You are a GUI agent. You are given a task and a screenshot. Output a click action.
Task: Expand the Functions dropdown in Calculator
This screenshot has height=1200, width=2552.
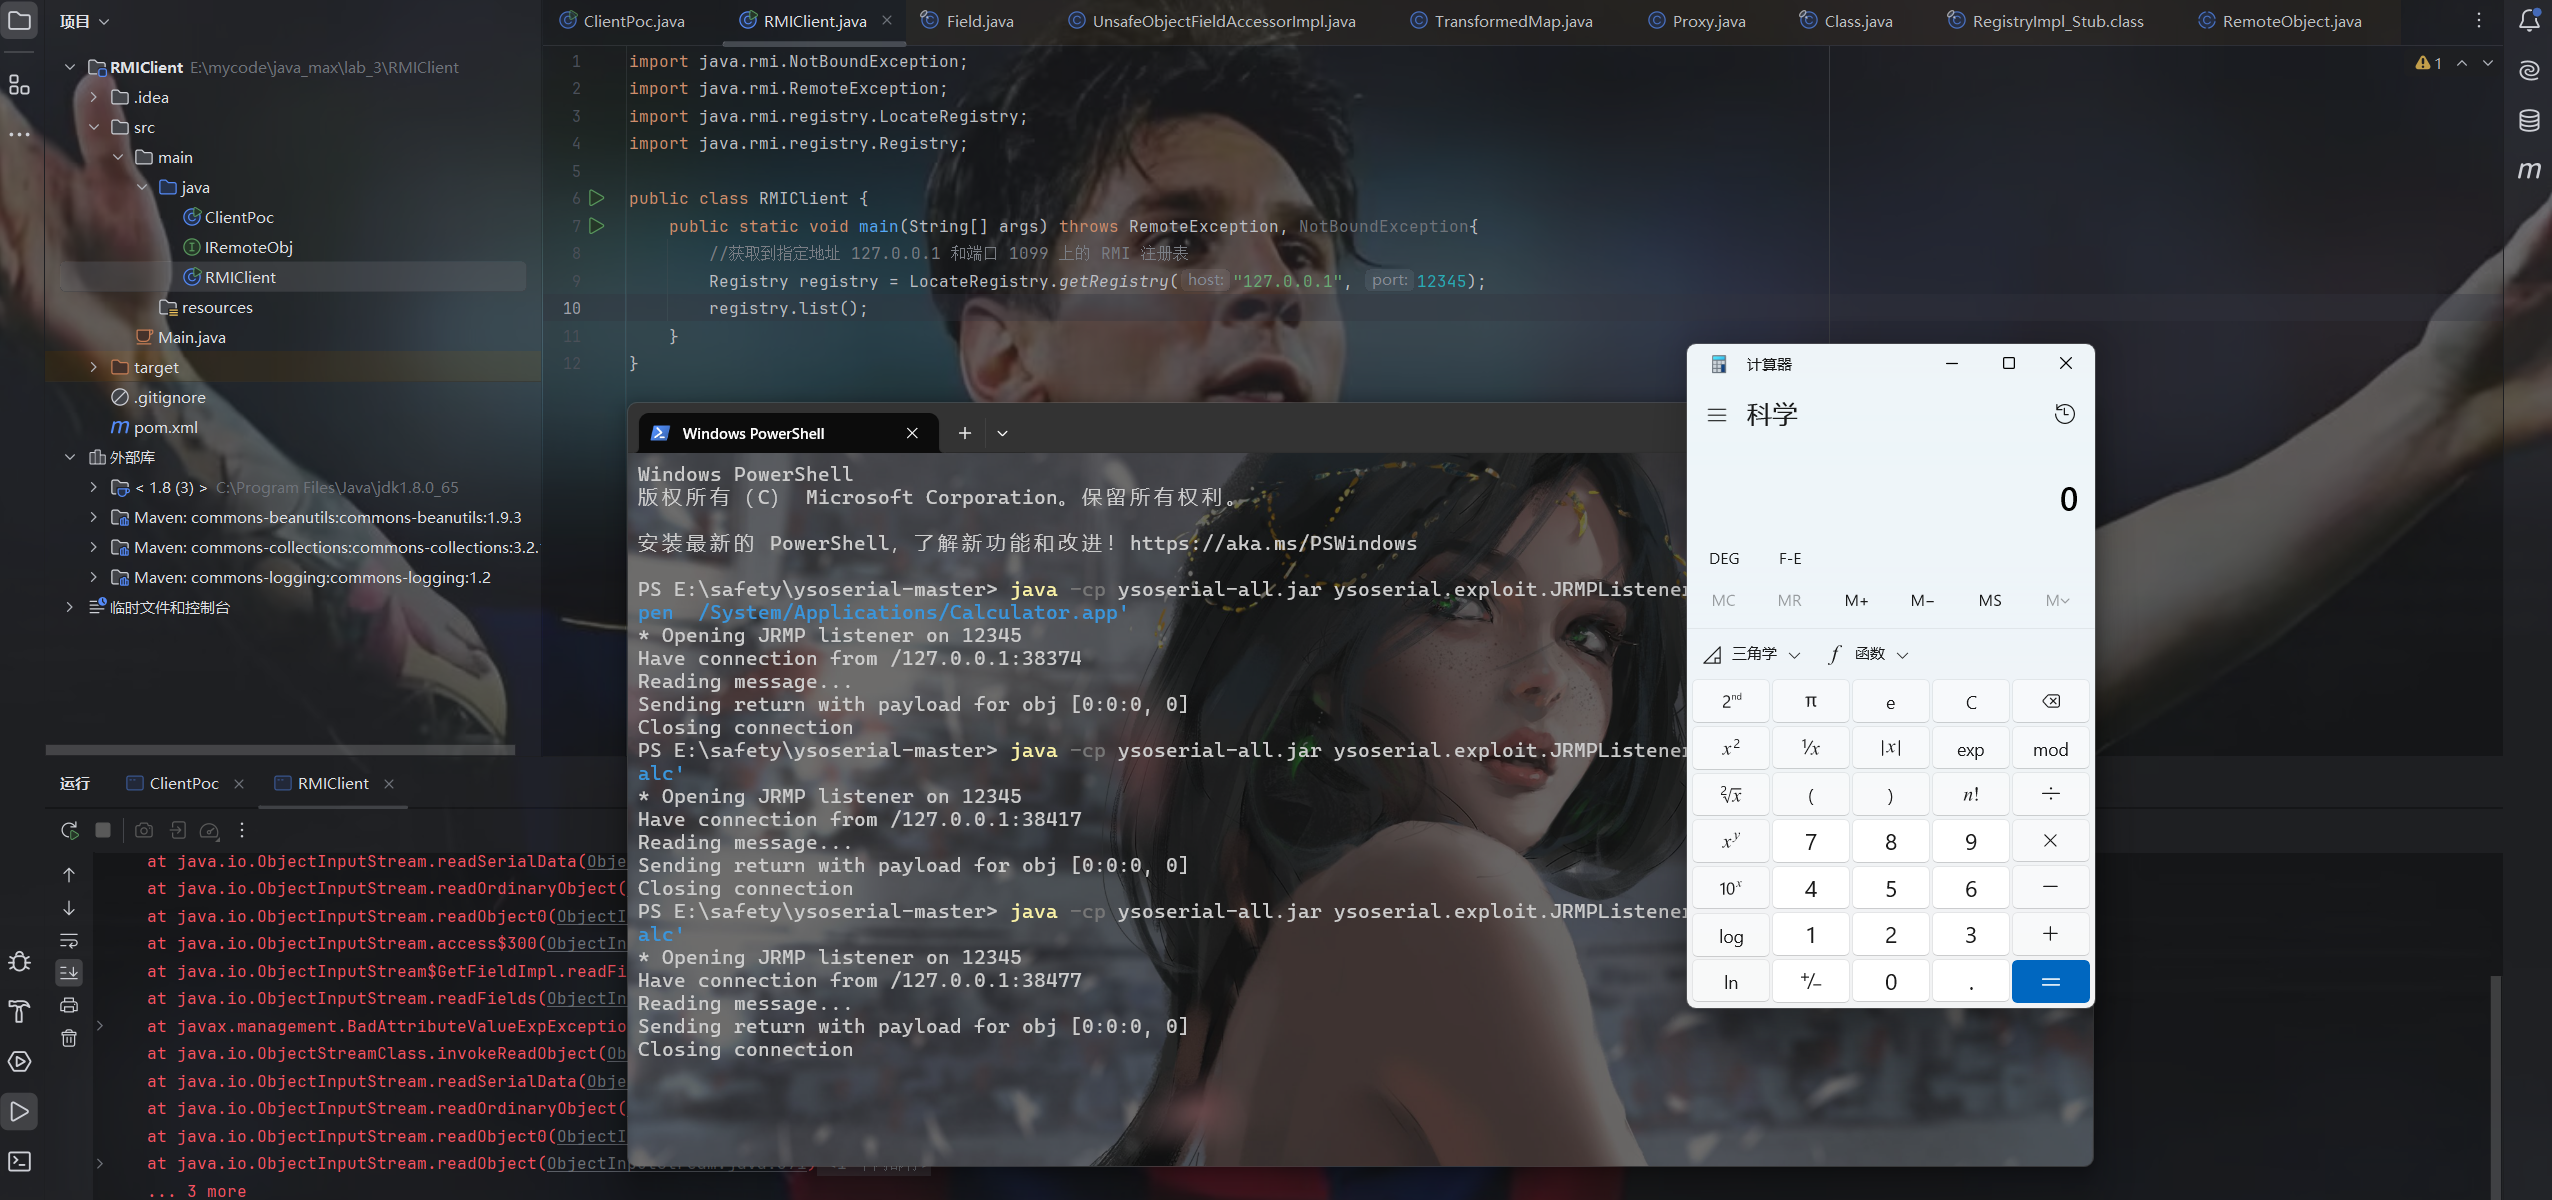tap(1868, 654)
